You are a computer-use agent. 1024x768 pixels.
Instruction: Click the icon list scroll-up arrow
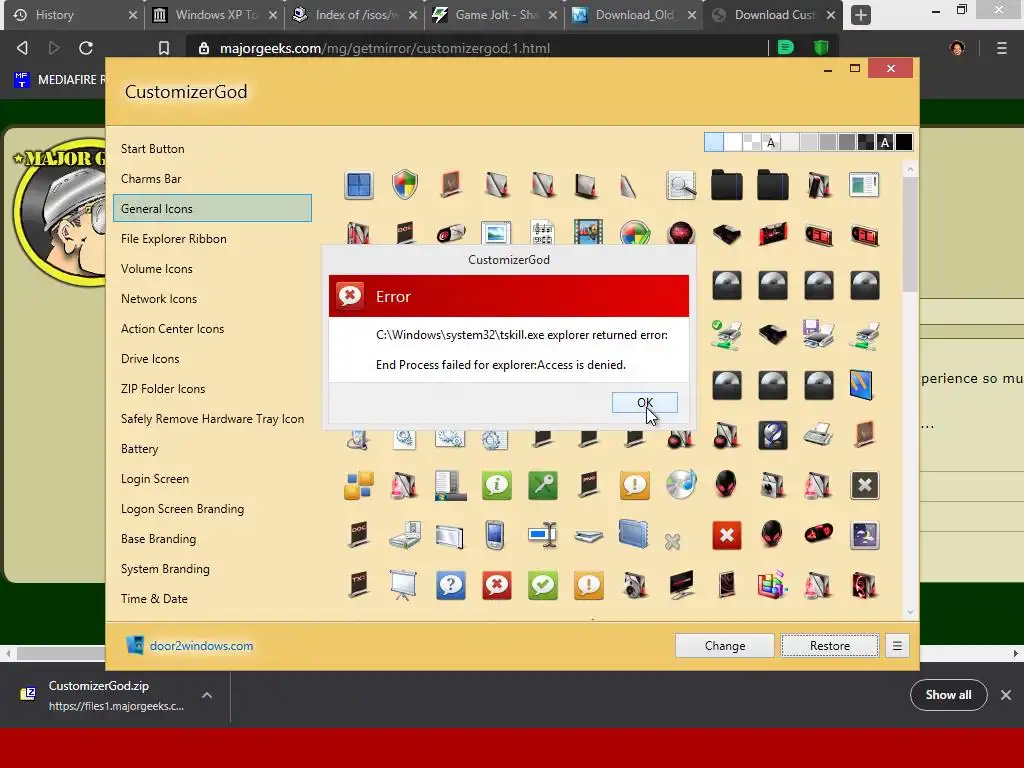(x=910, y=169)
